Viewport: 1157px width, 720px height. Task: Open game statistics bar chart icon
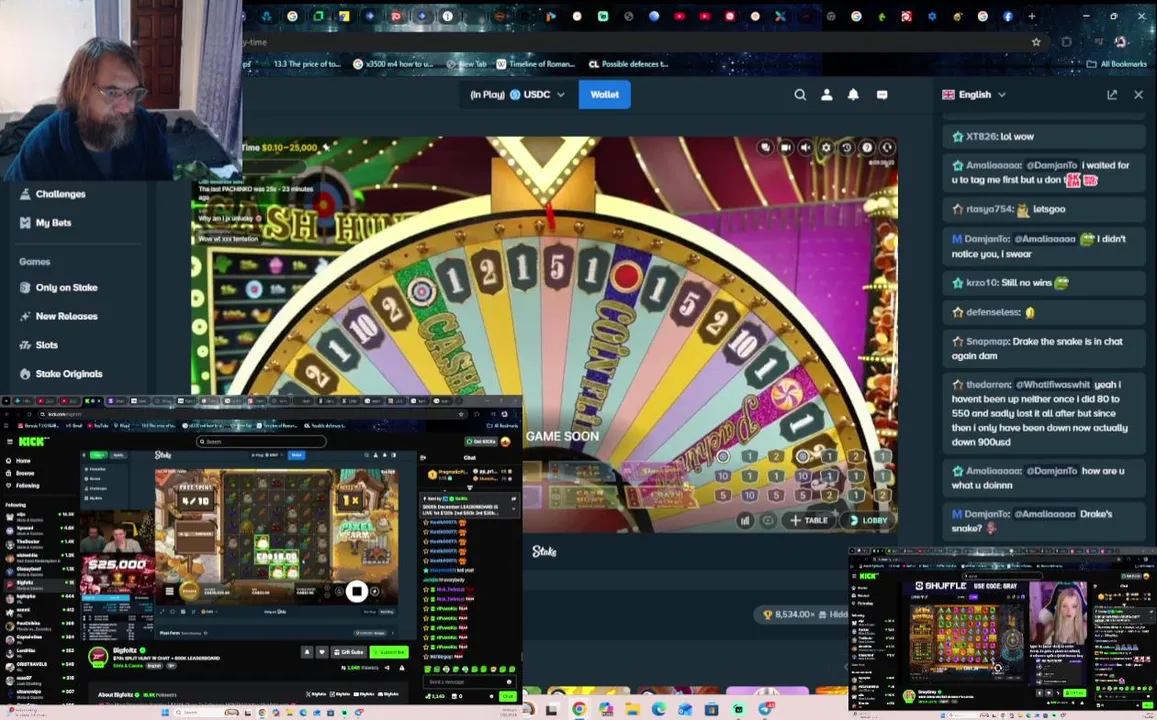745,520
